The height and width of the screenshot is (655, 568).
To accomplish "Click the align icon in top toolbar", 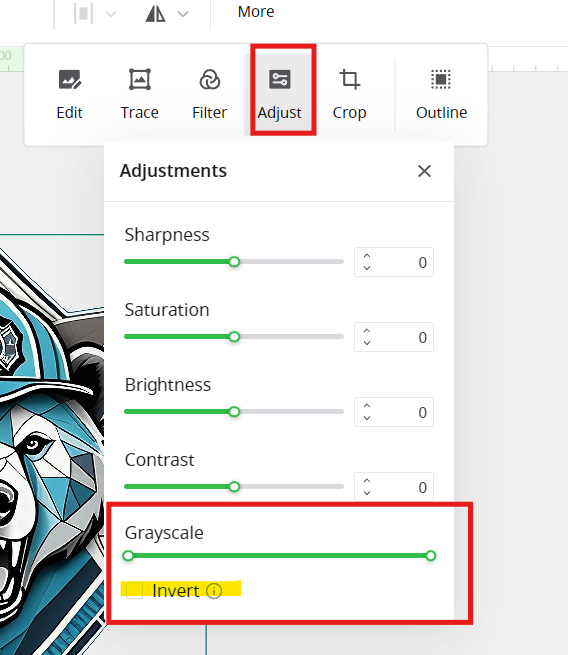I will coord(83,14).
